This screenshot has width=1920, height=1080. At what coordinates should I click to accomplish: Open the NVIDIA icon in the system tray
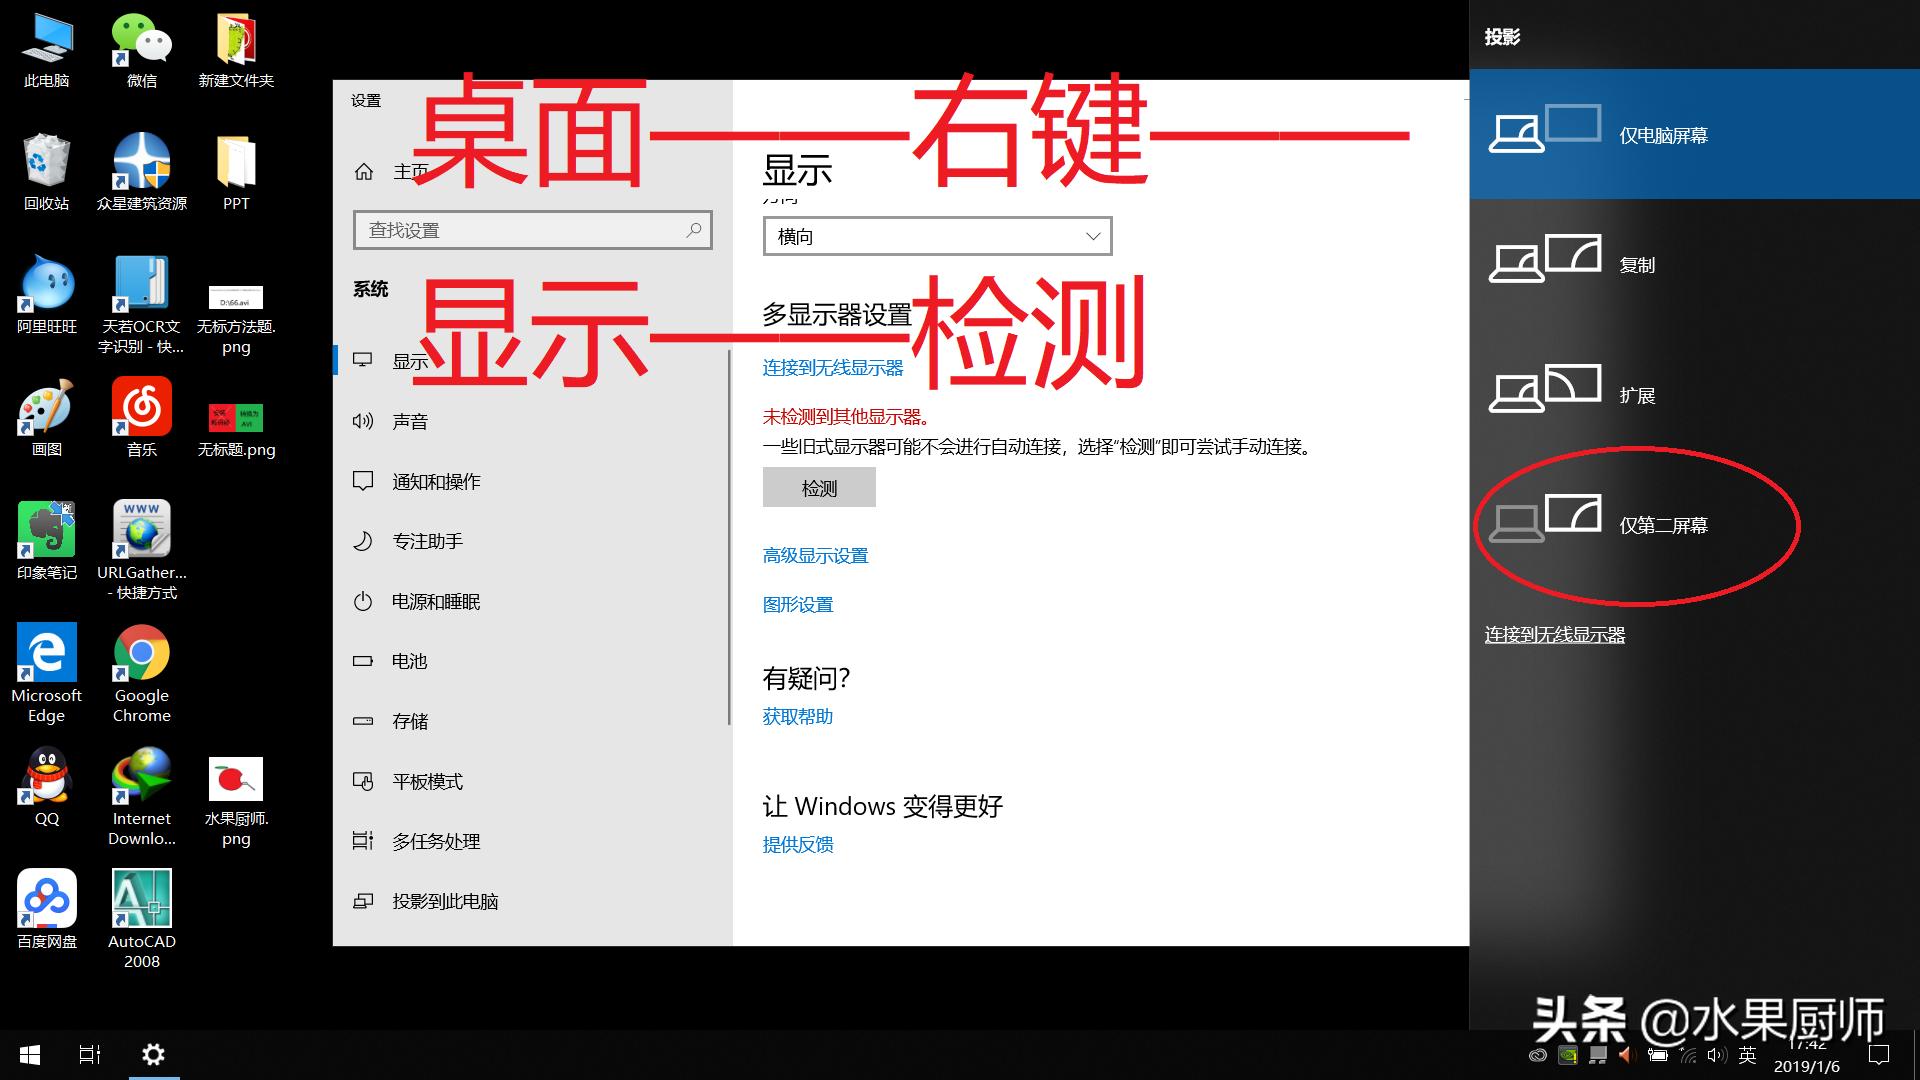pos(1567,1054)
